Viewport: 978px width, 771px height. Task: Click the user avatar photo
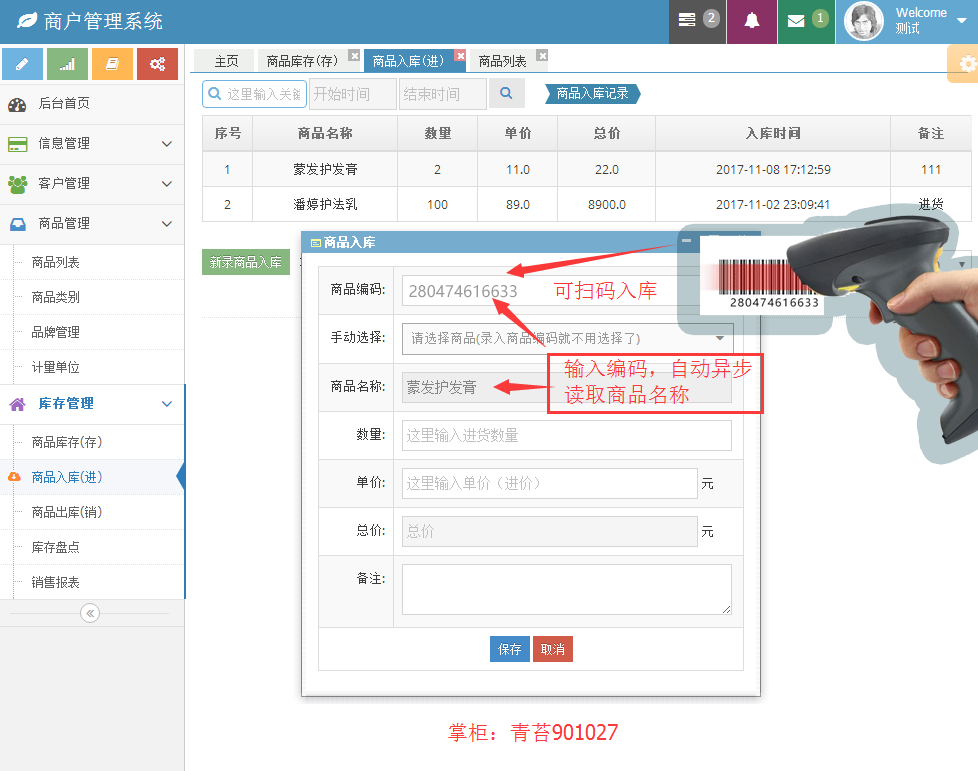pos(864,21)
